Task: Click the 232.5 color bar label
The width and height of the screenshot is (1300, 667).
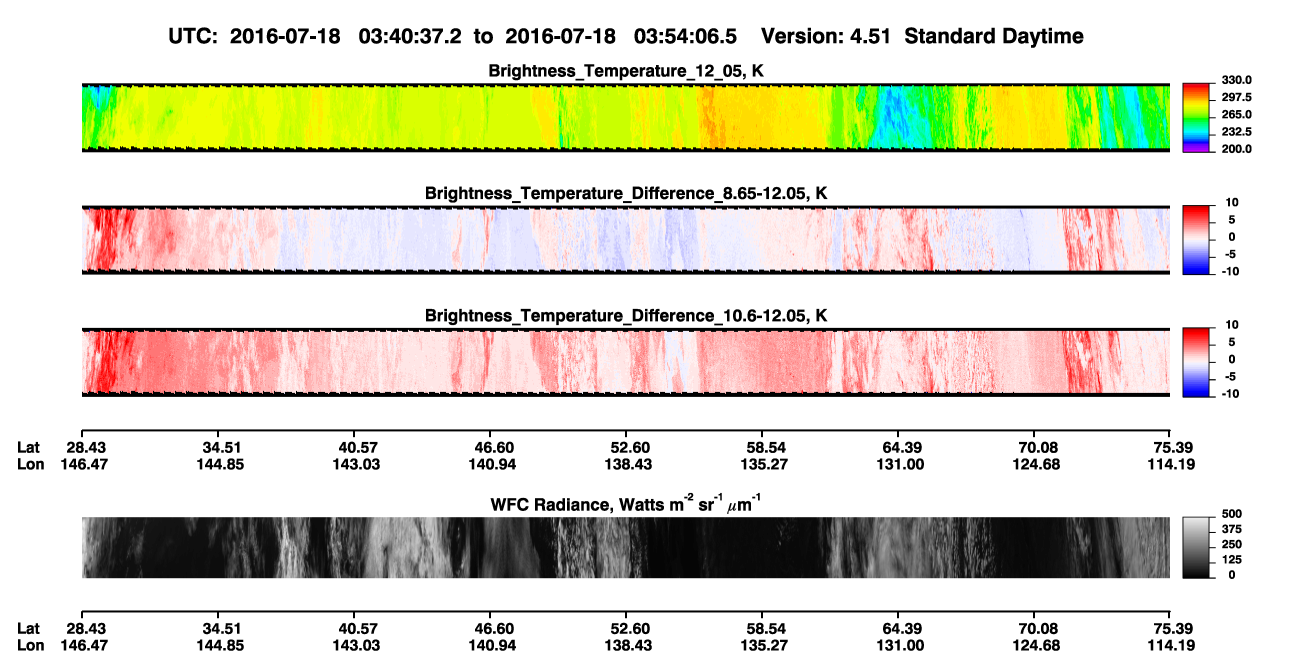Action: point(1237,131)
